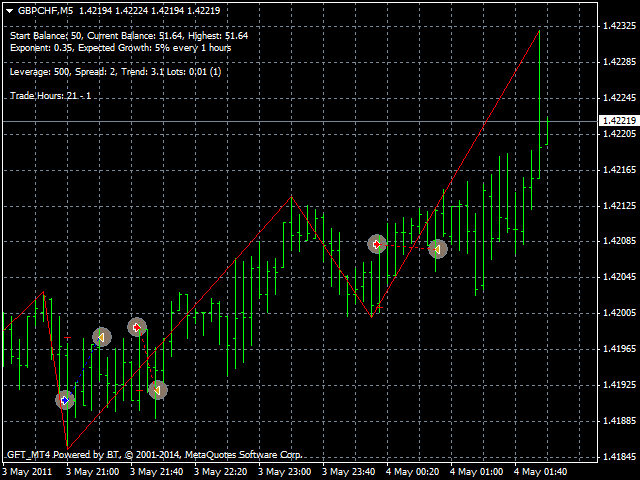Click the Trade Hours: 21 - 1 text
Image resolution: width=640 pixels, height=480 pixels.
(x=51, y=96)
